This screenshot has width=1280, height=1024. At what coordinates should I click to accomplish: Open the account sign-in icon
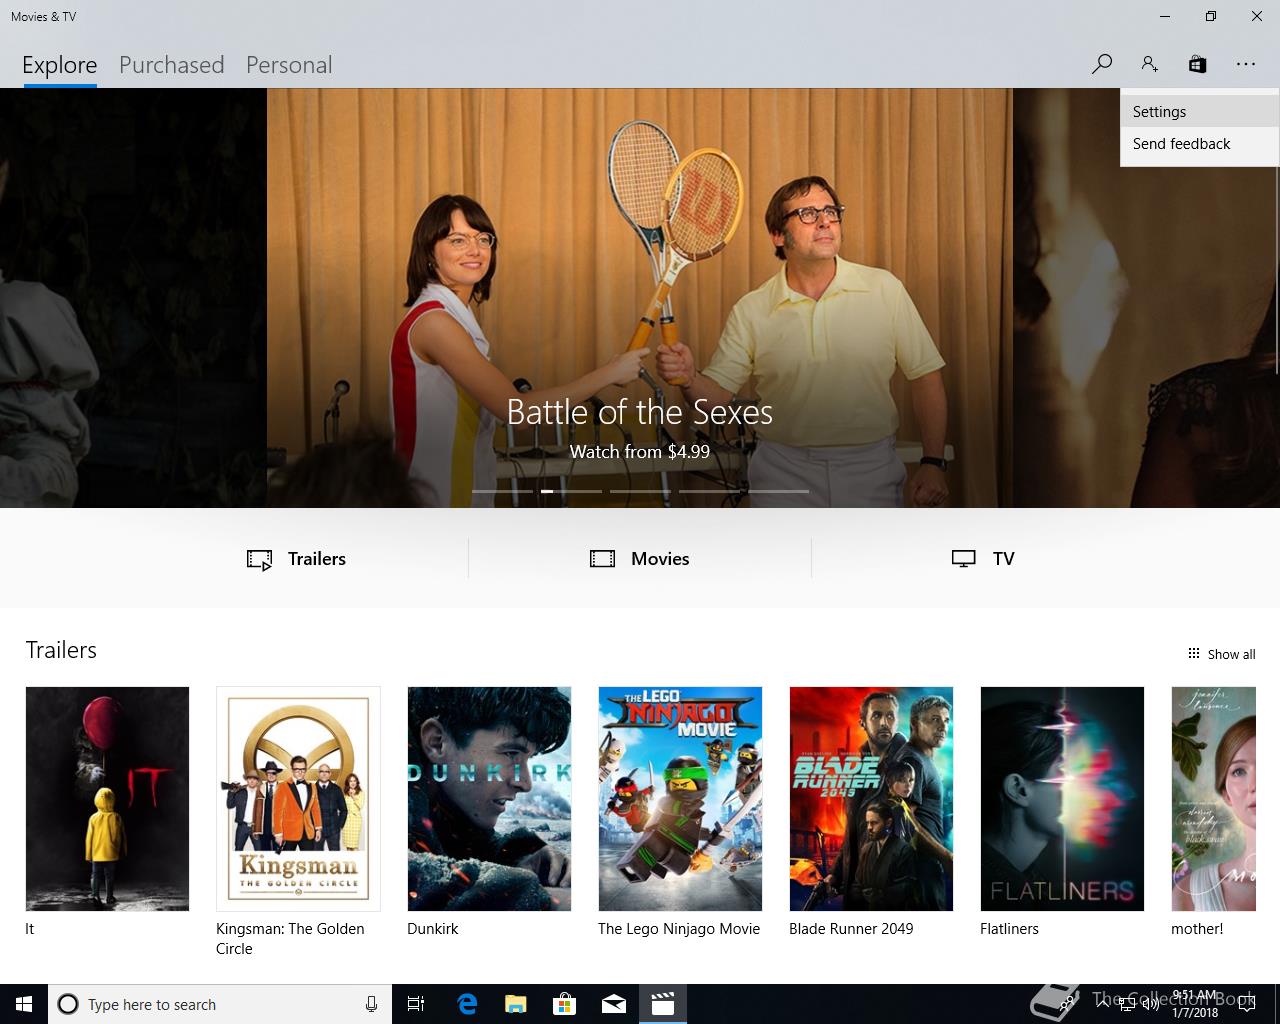(x=1149, y=64)
